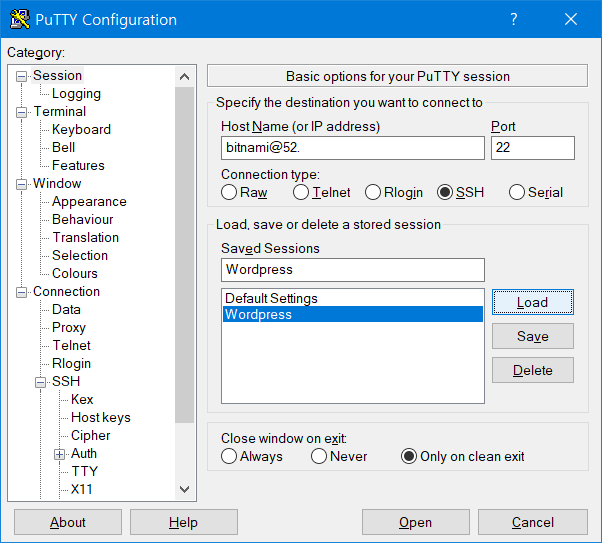Click the Open button to connect
Screen dimensions: 602x543
415,522
